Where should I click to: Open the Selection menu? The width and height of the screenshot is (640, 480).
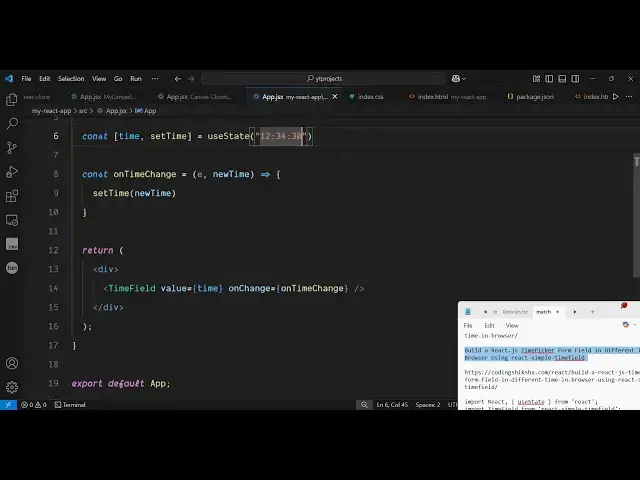pos(71,78)
